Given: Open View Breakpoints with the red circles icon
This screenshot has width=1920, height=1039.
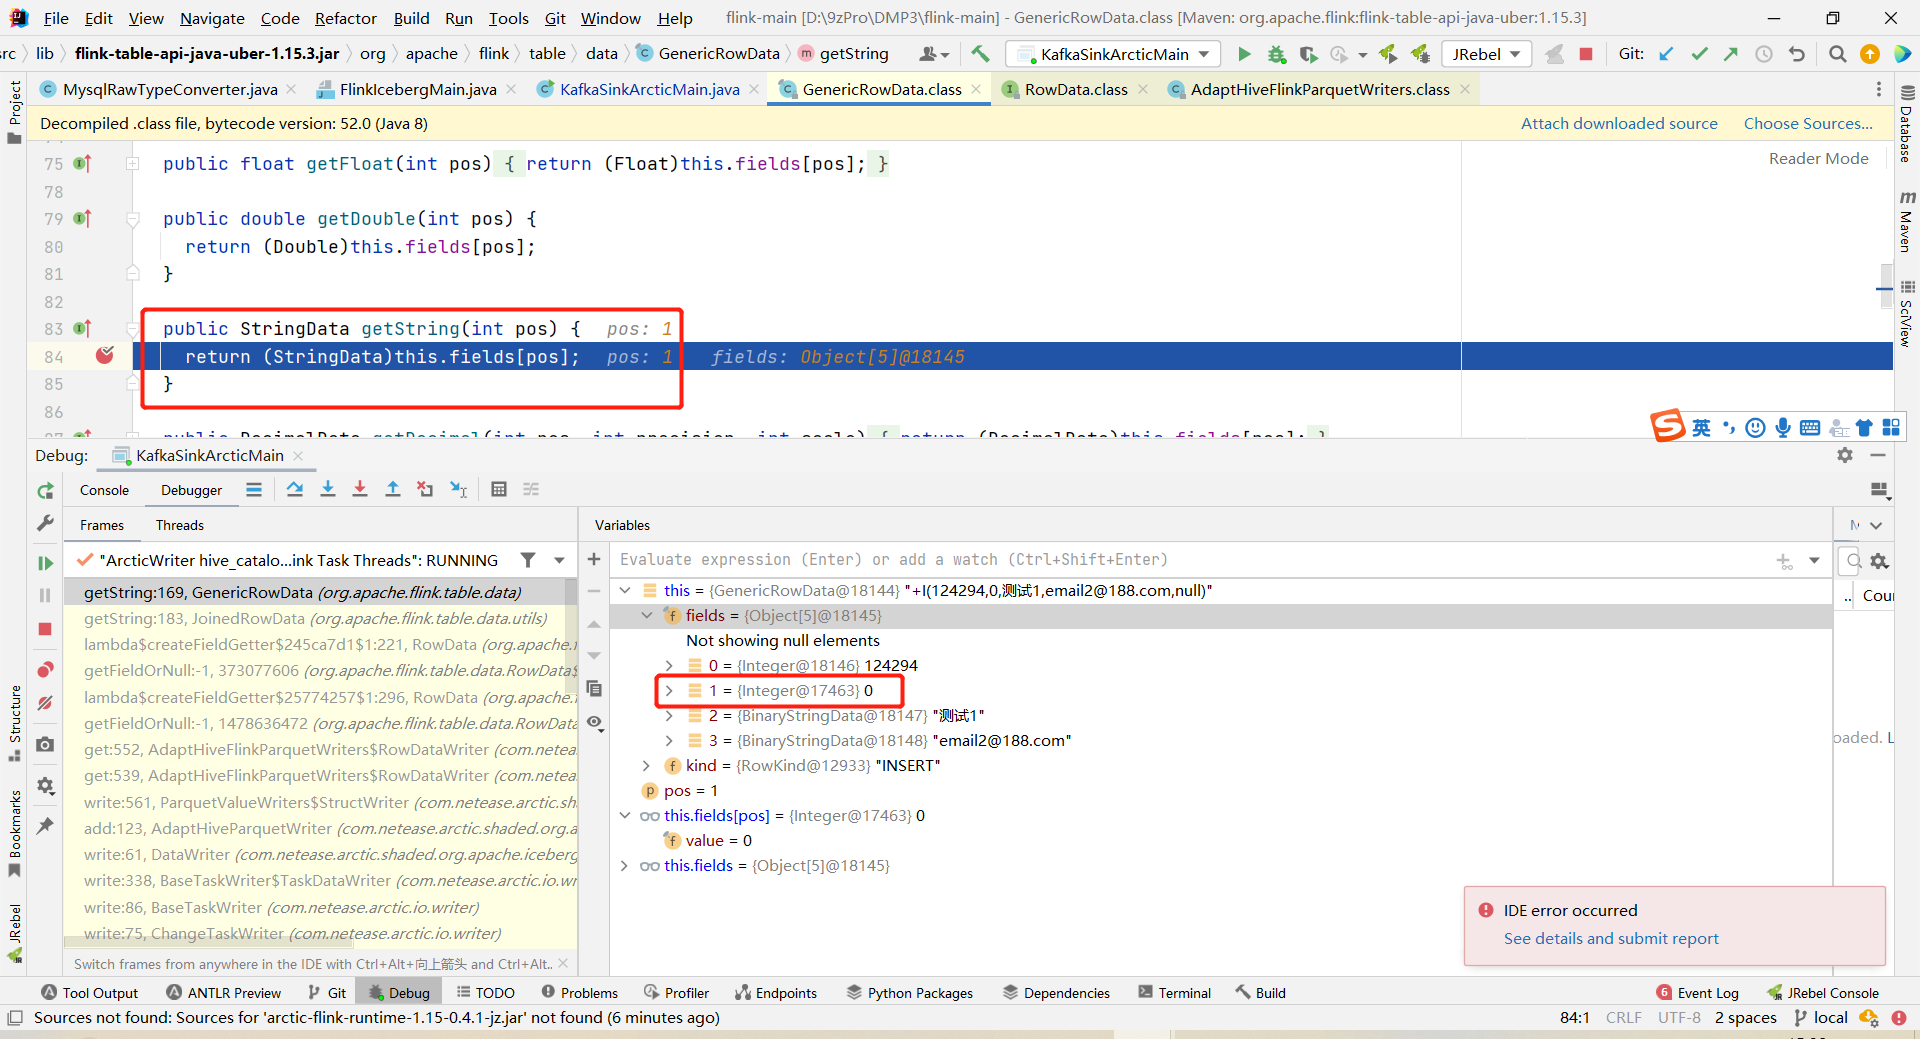Looking at the screenshot, I should [x=45, y=669].
